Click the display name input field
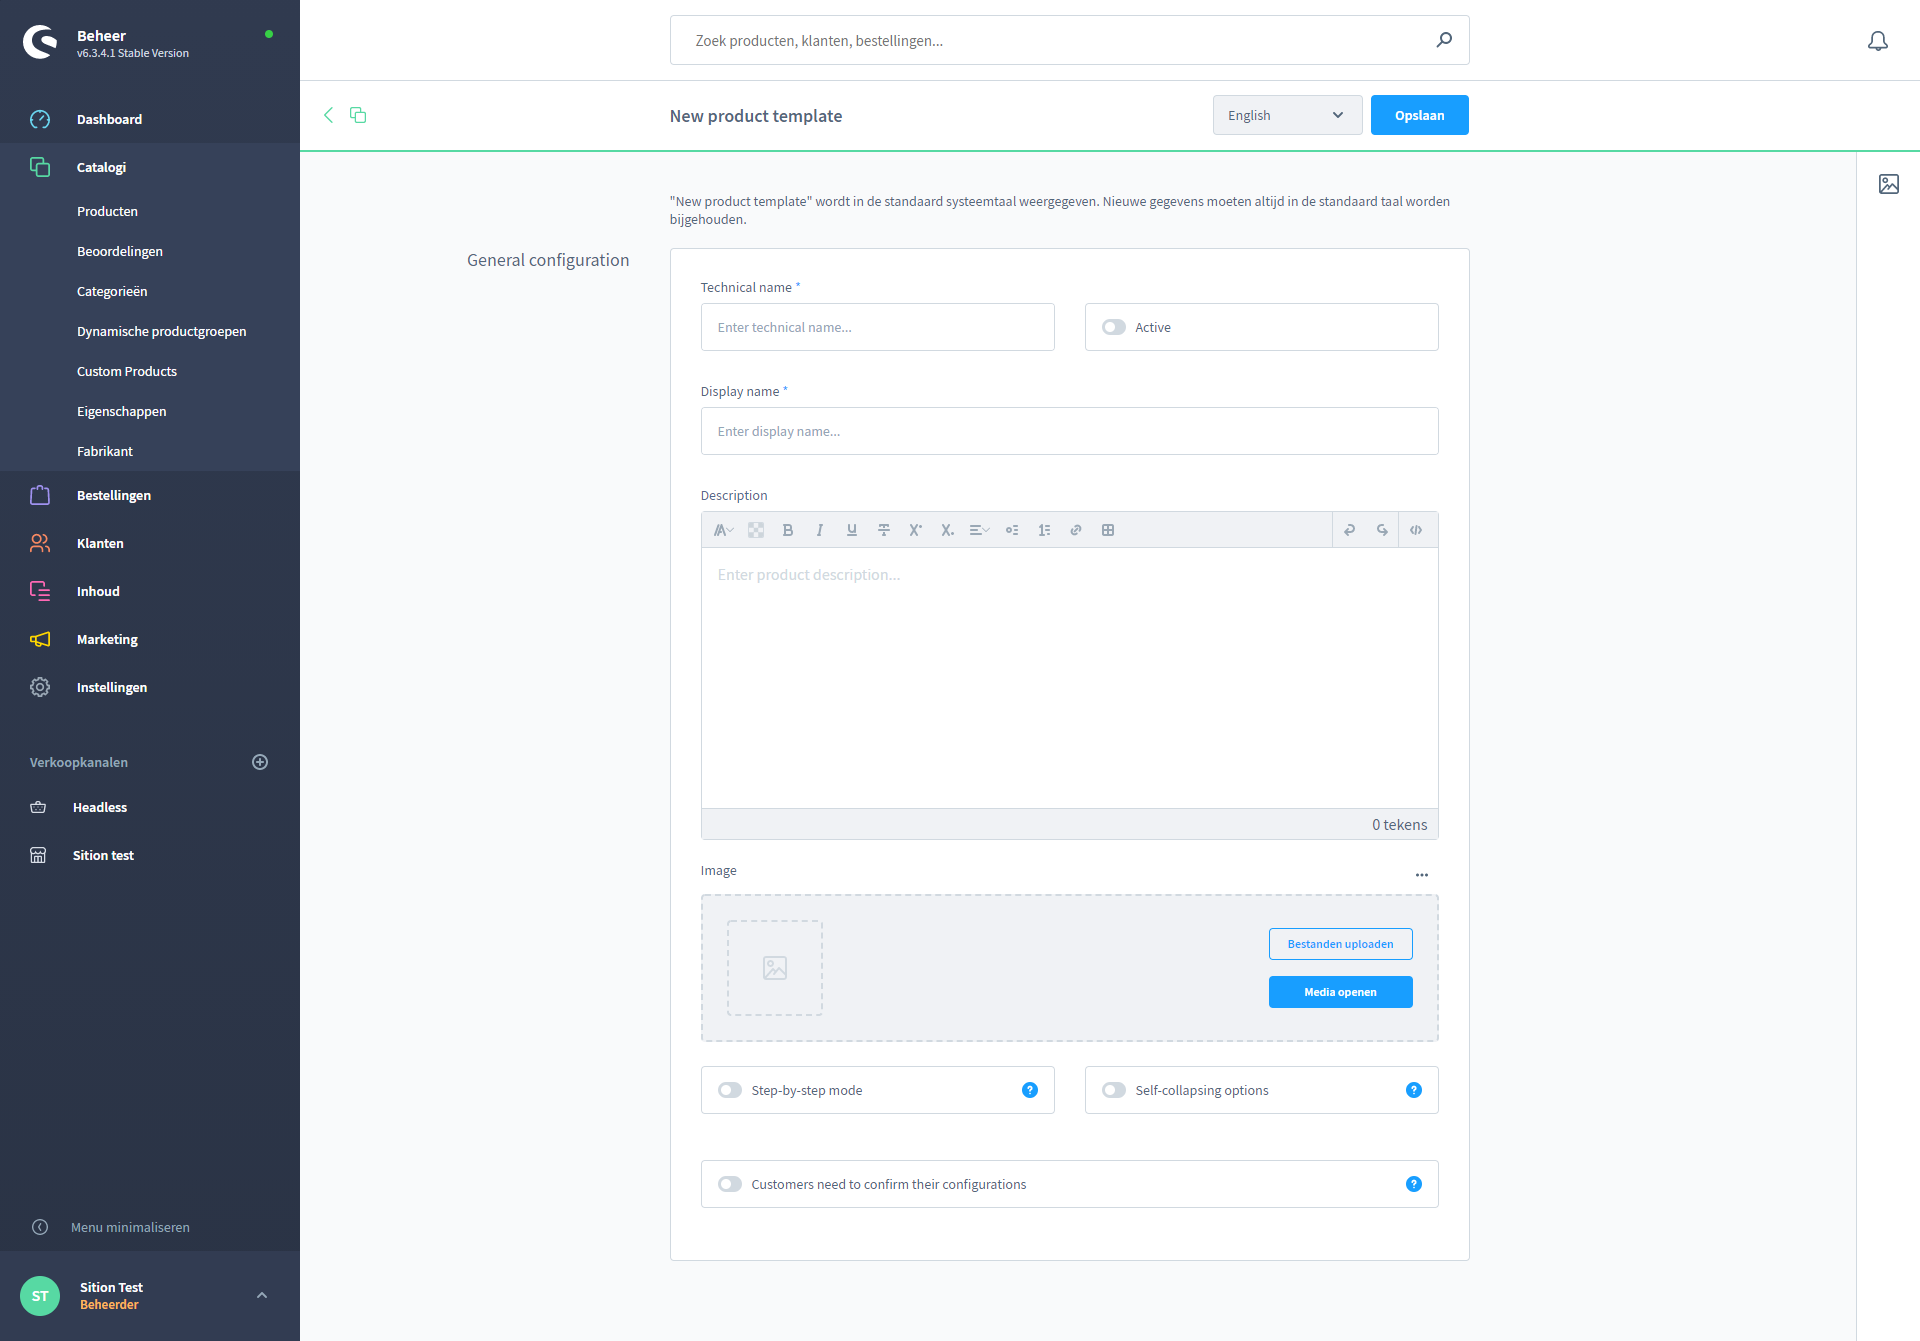 1069,431
